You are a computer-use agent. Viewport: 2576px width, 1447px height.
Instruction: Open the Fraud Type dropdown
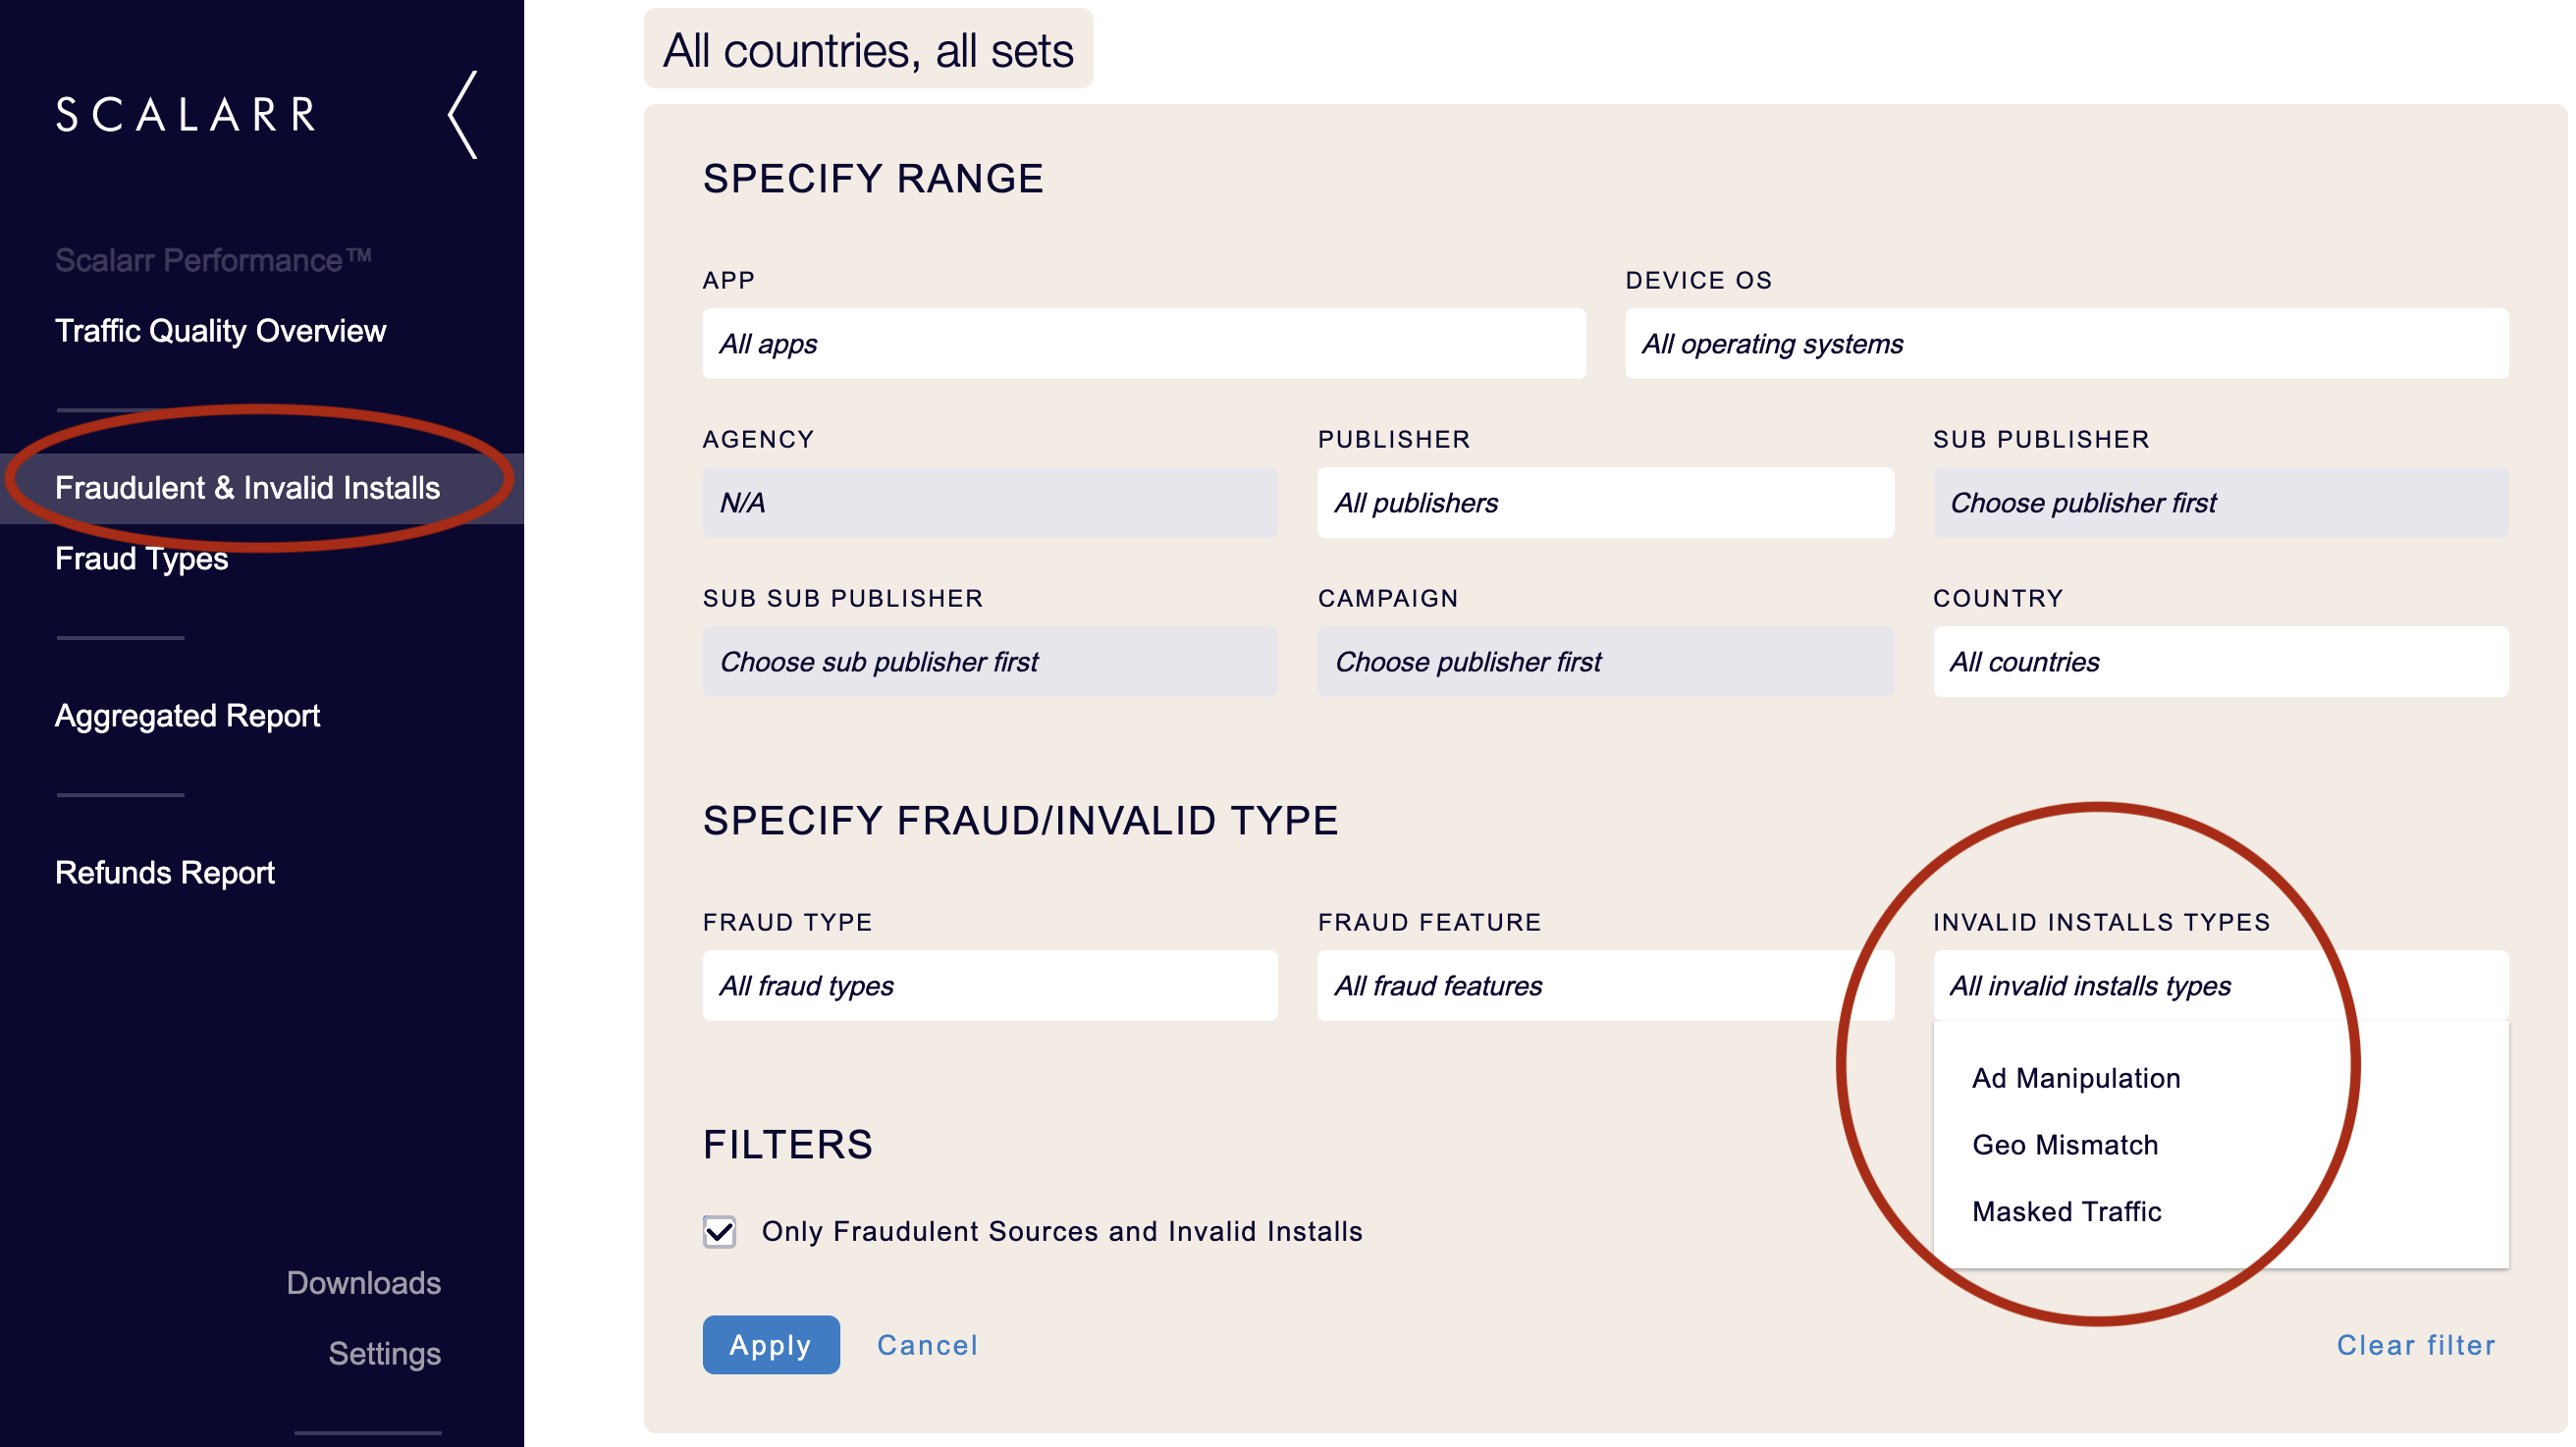(x=990, y=986)
